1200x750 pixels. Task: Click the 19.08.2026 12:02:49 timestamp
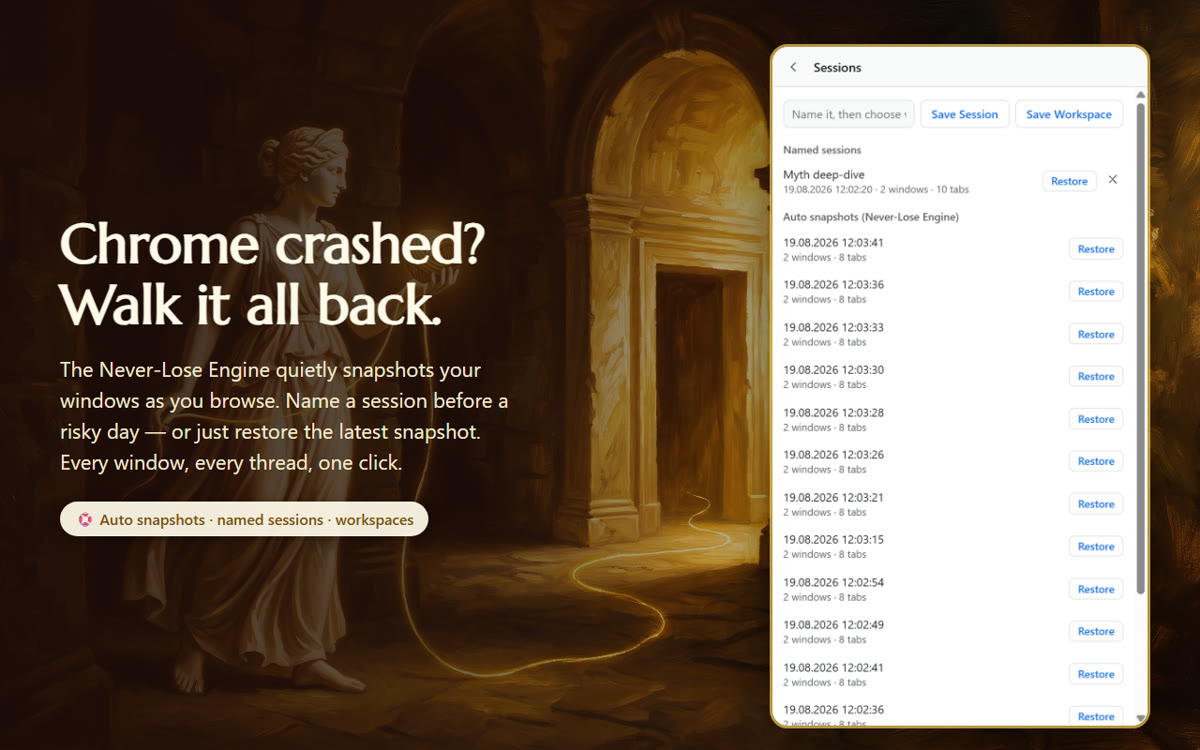coord(833,625)
